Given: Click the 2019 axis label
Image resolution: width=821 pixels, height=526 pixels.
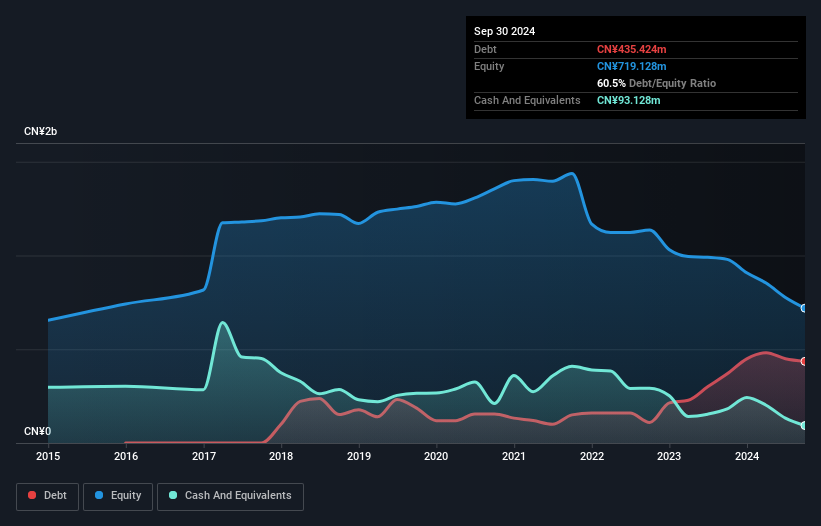Looking at the screenshot, I should (x=359, y=456).
